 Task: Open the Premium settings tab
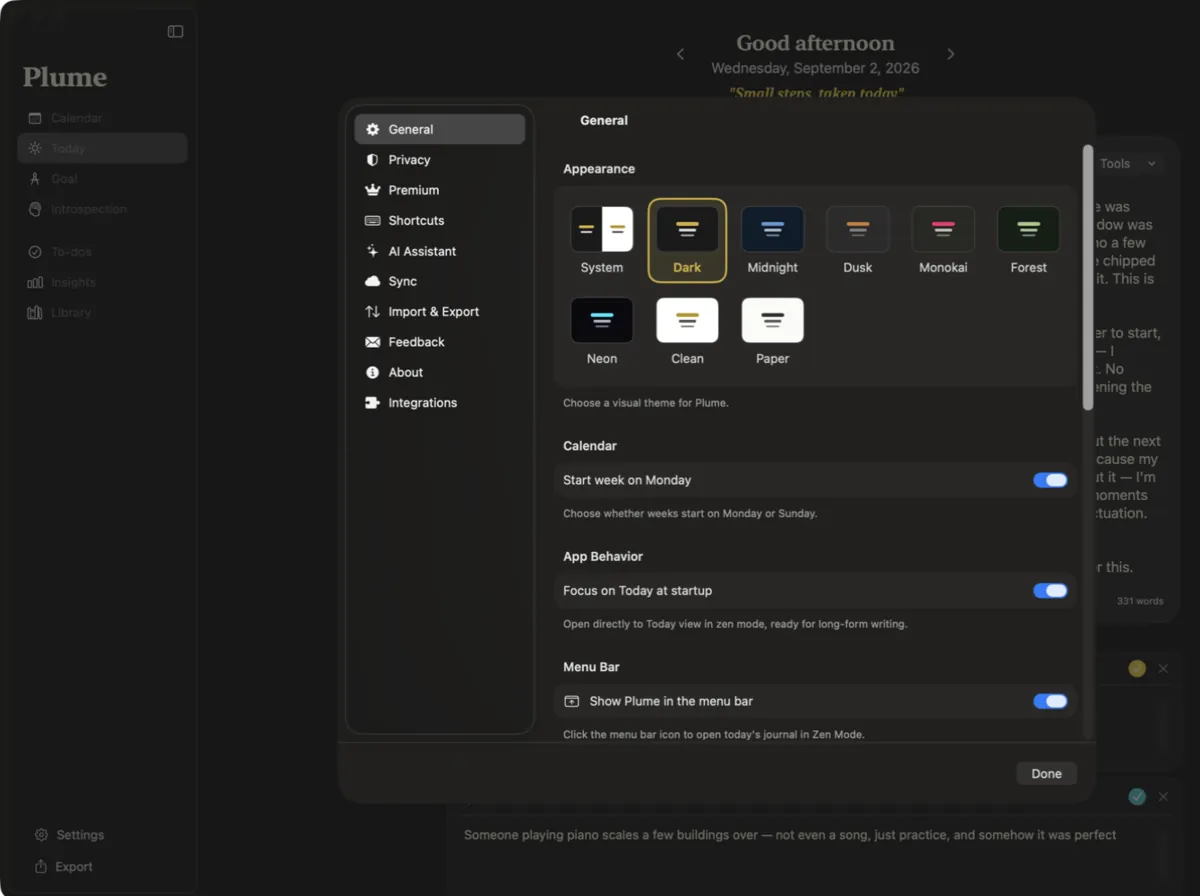(440, 190)
